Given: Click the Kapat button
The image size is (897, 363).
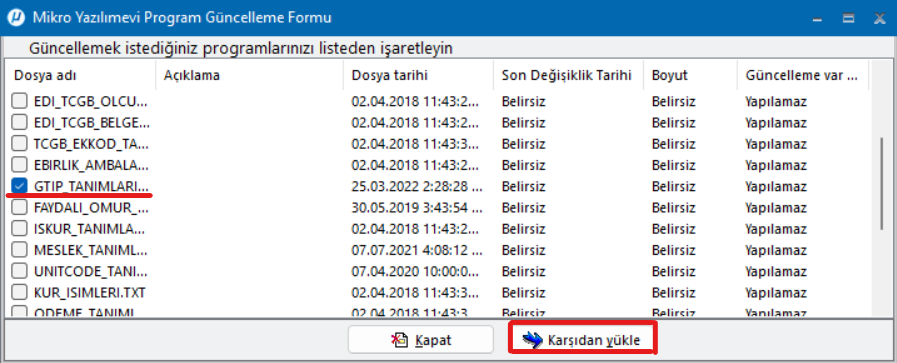Looking at the screenshot, I should click(x=420, y=340).
